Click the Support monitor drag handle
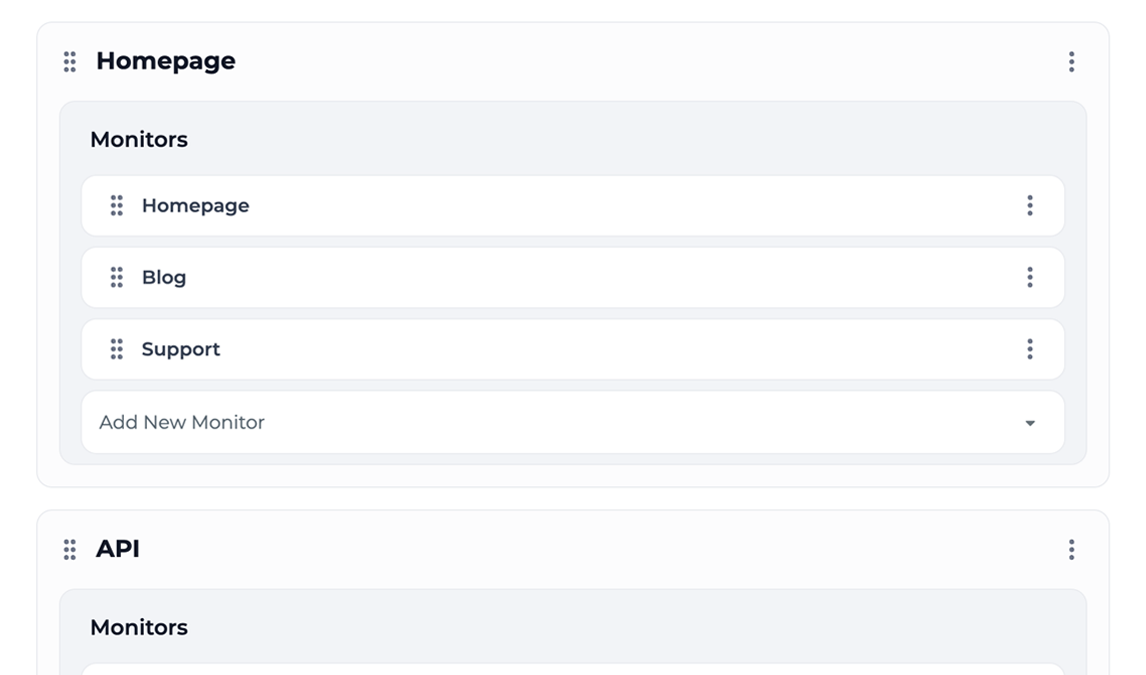 pyautogui.click(x=117, y=350)
